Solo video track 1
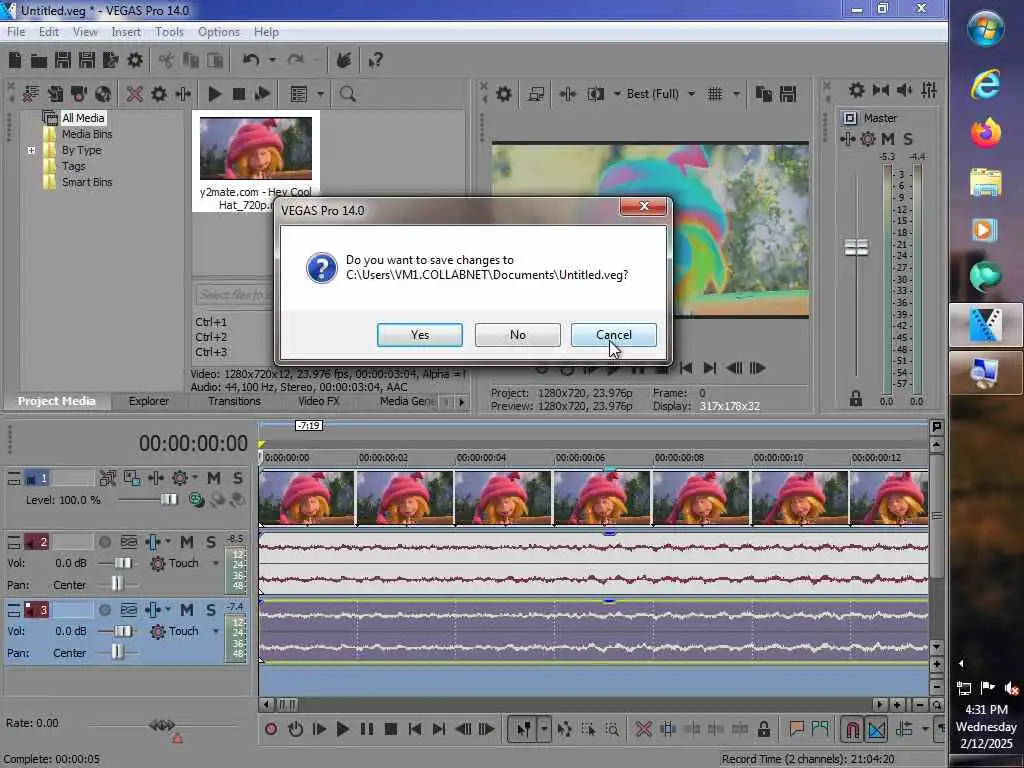 [238, 478]
